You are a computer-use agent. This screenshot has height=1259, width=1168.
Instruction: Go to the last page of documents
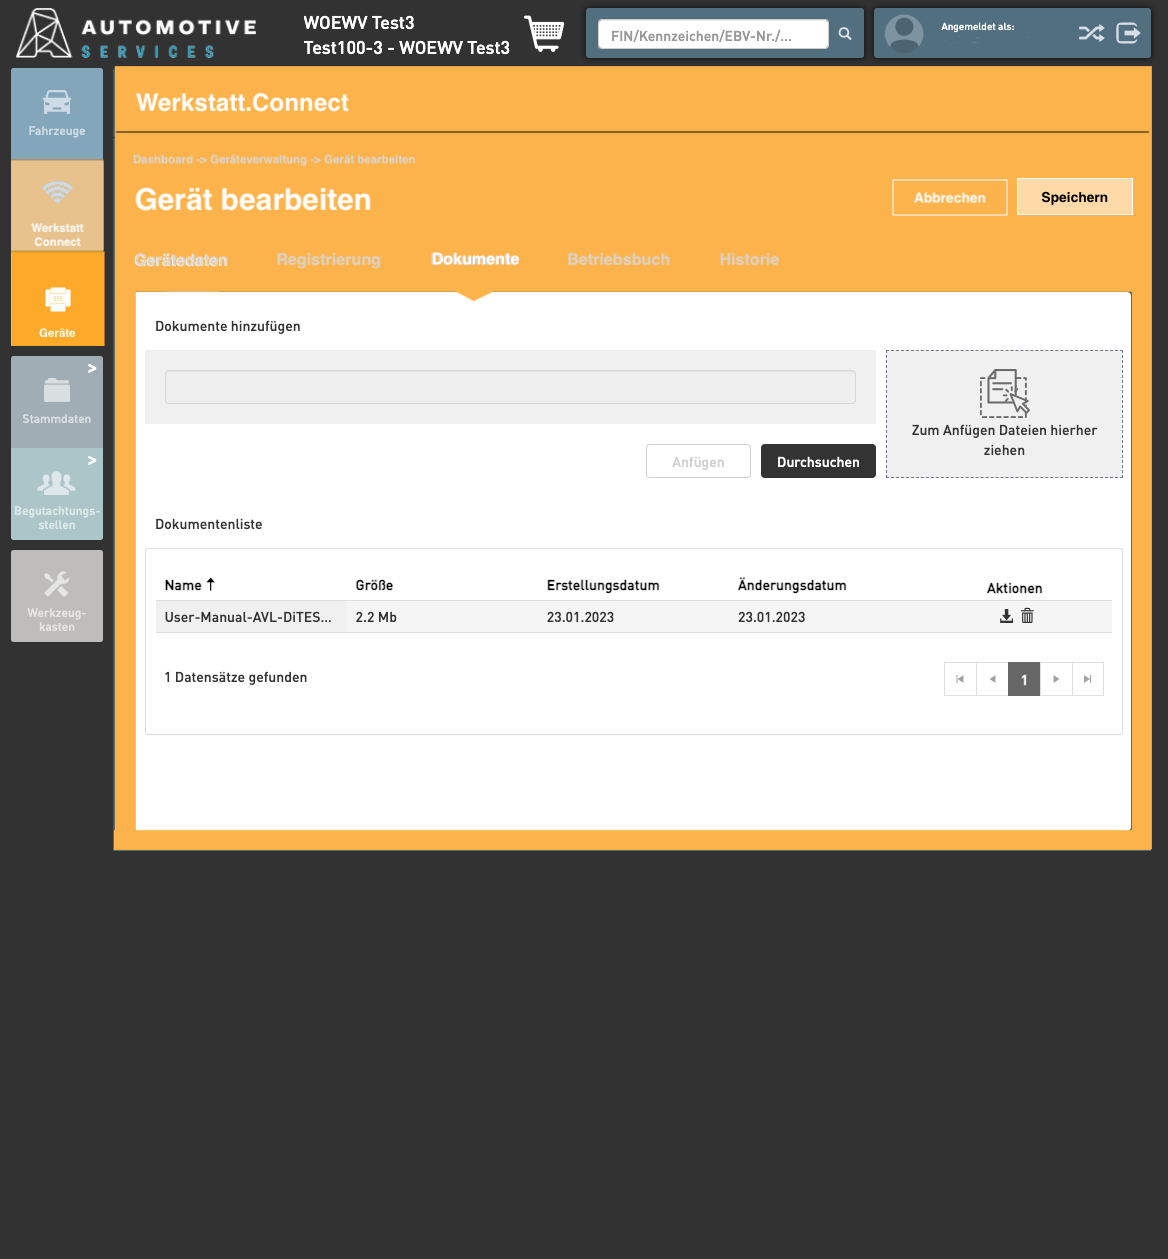pyautogui.click(x=1087, y=679)
